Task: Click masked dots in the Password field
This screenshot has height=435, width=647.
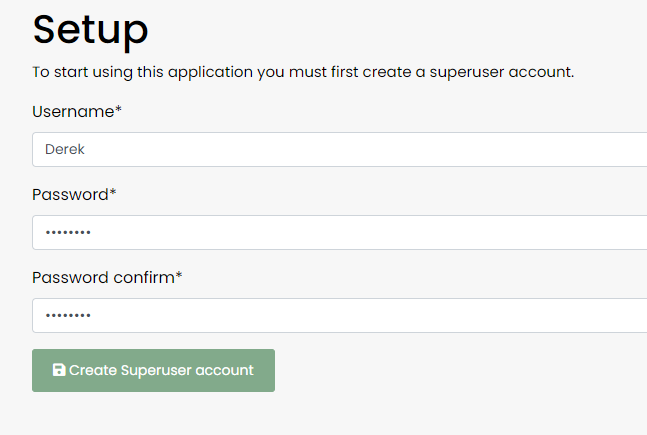Action: [67, 233]
